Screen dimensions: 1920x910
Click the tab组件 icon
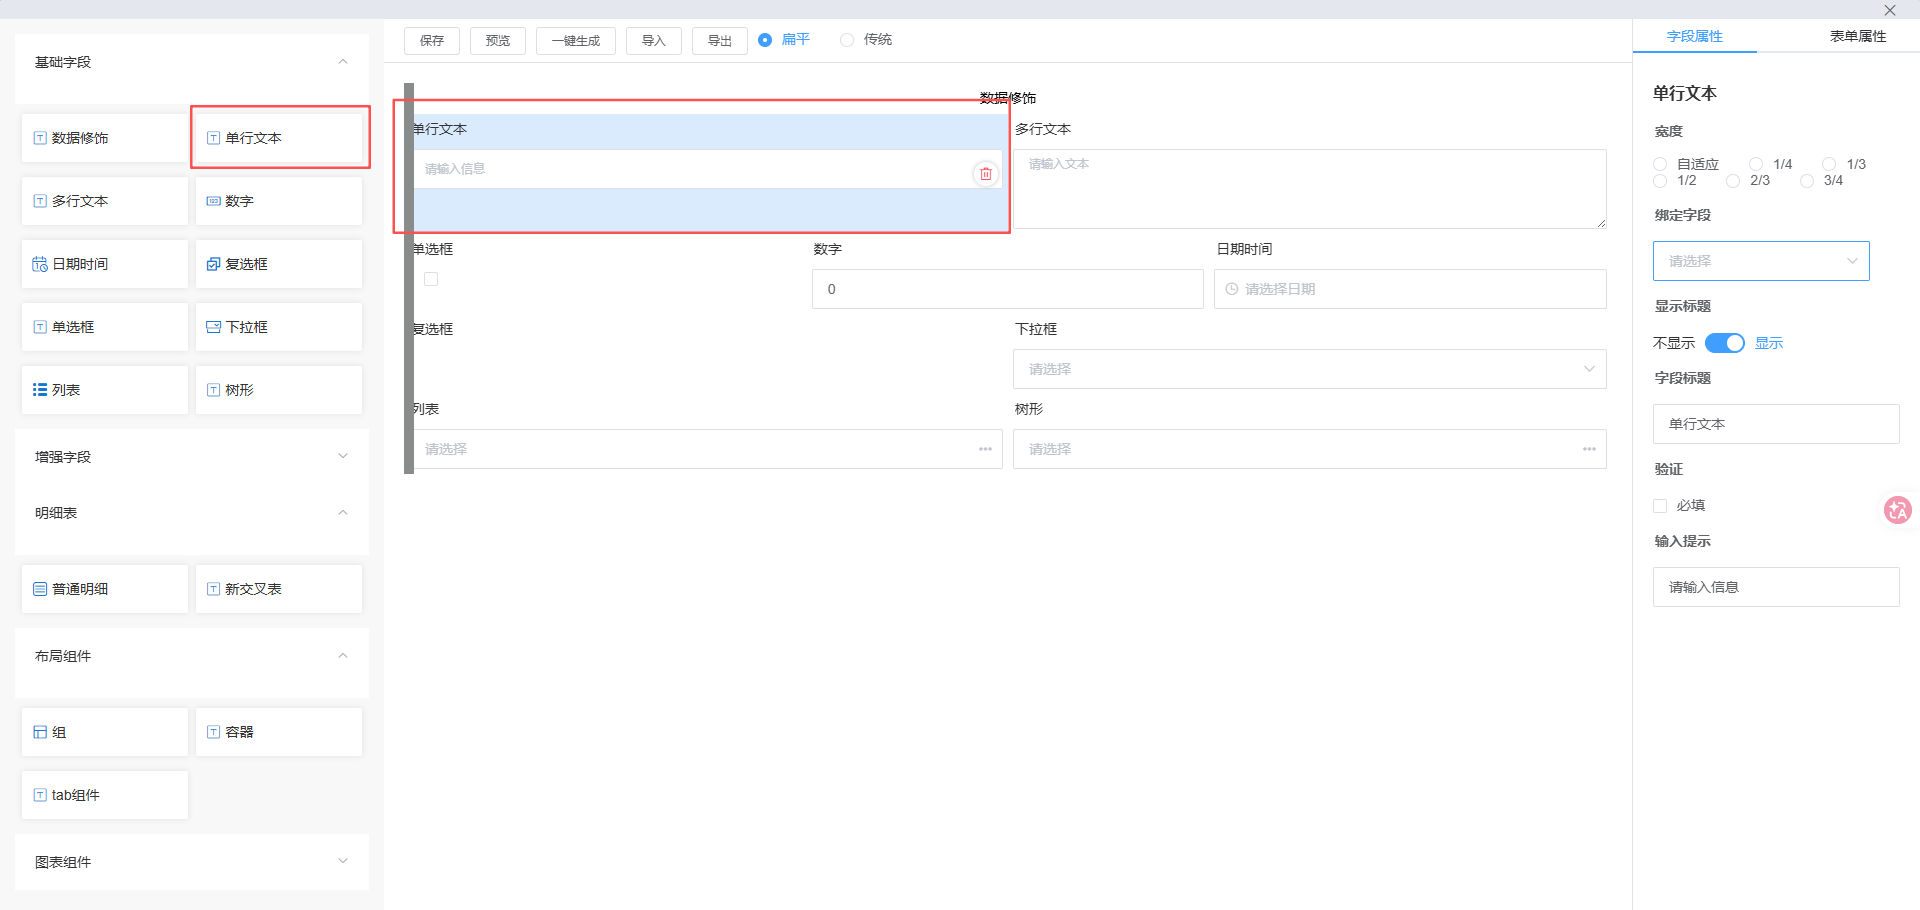(40, 795)
